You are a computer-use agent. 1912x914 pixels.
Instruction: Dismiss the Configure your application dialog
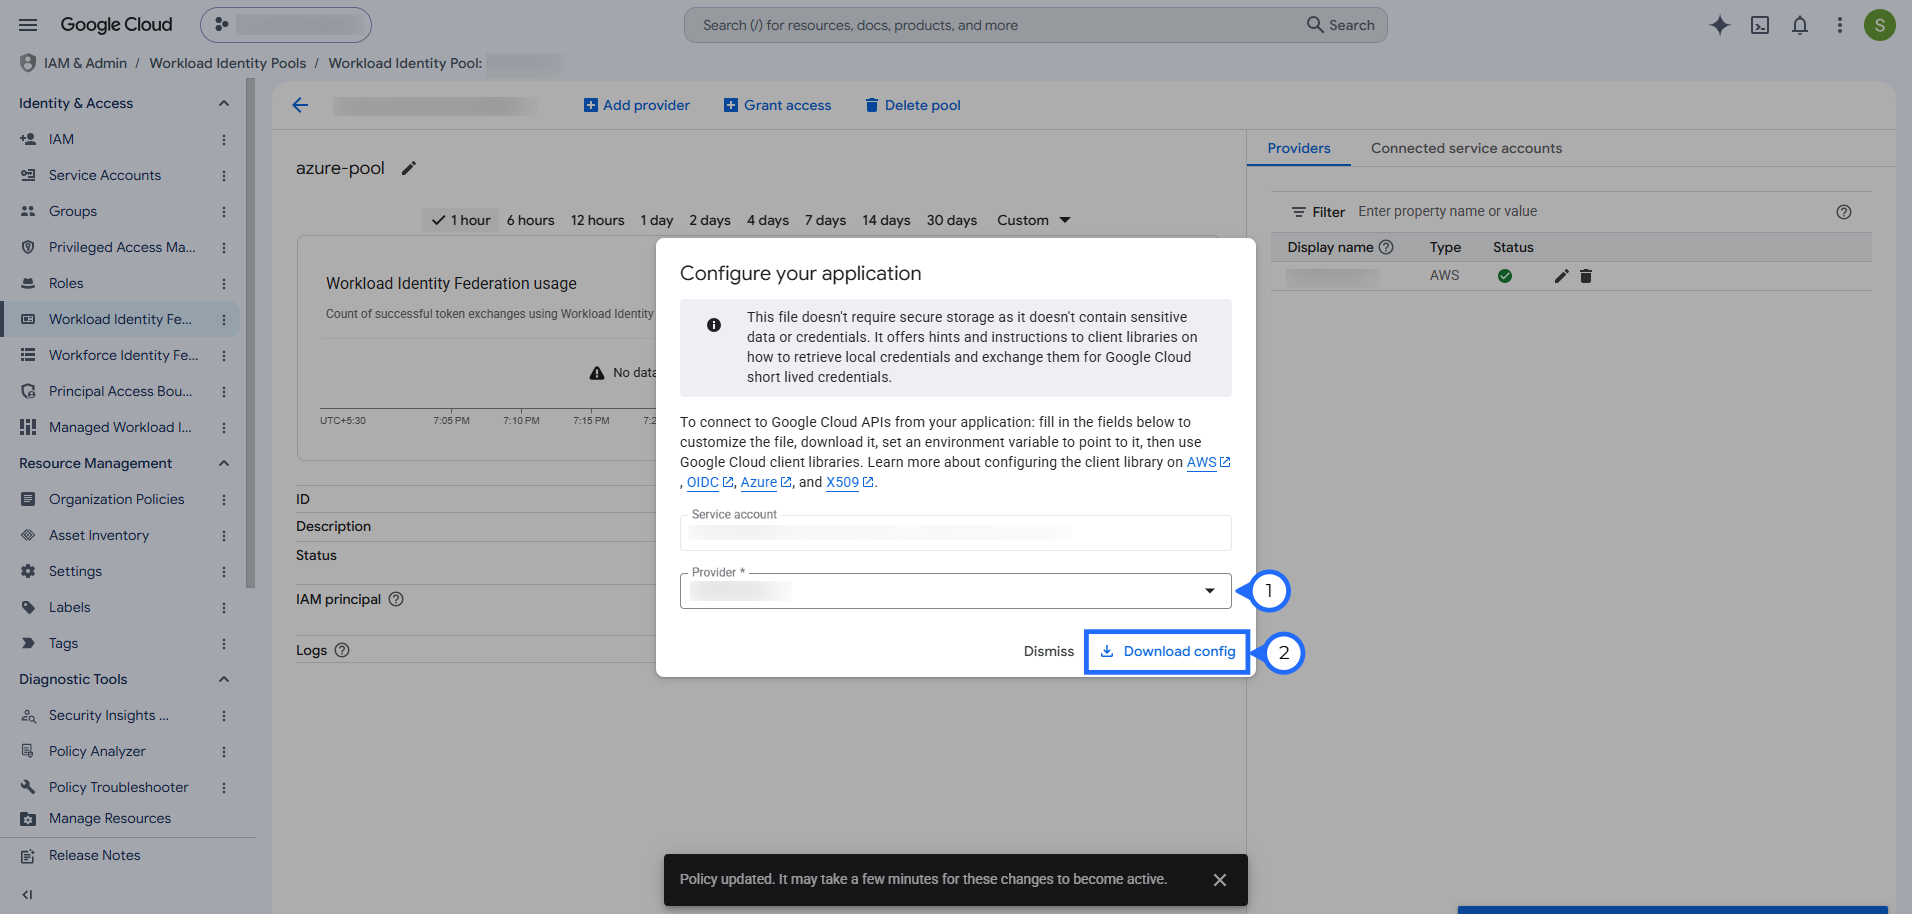click(x=1049, y=651)
